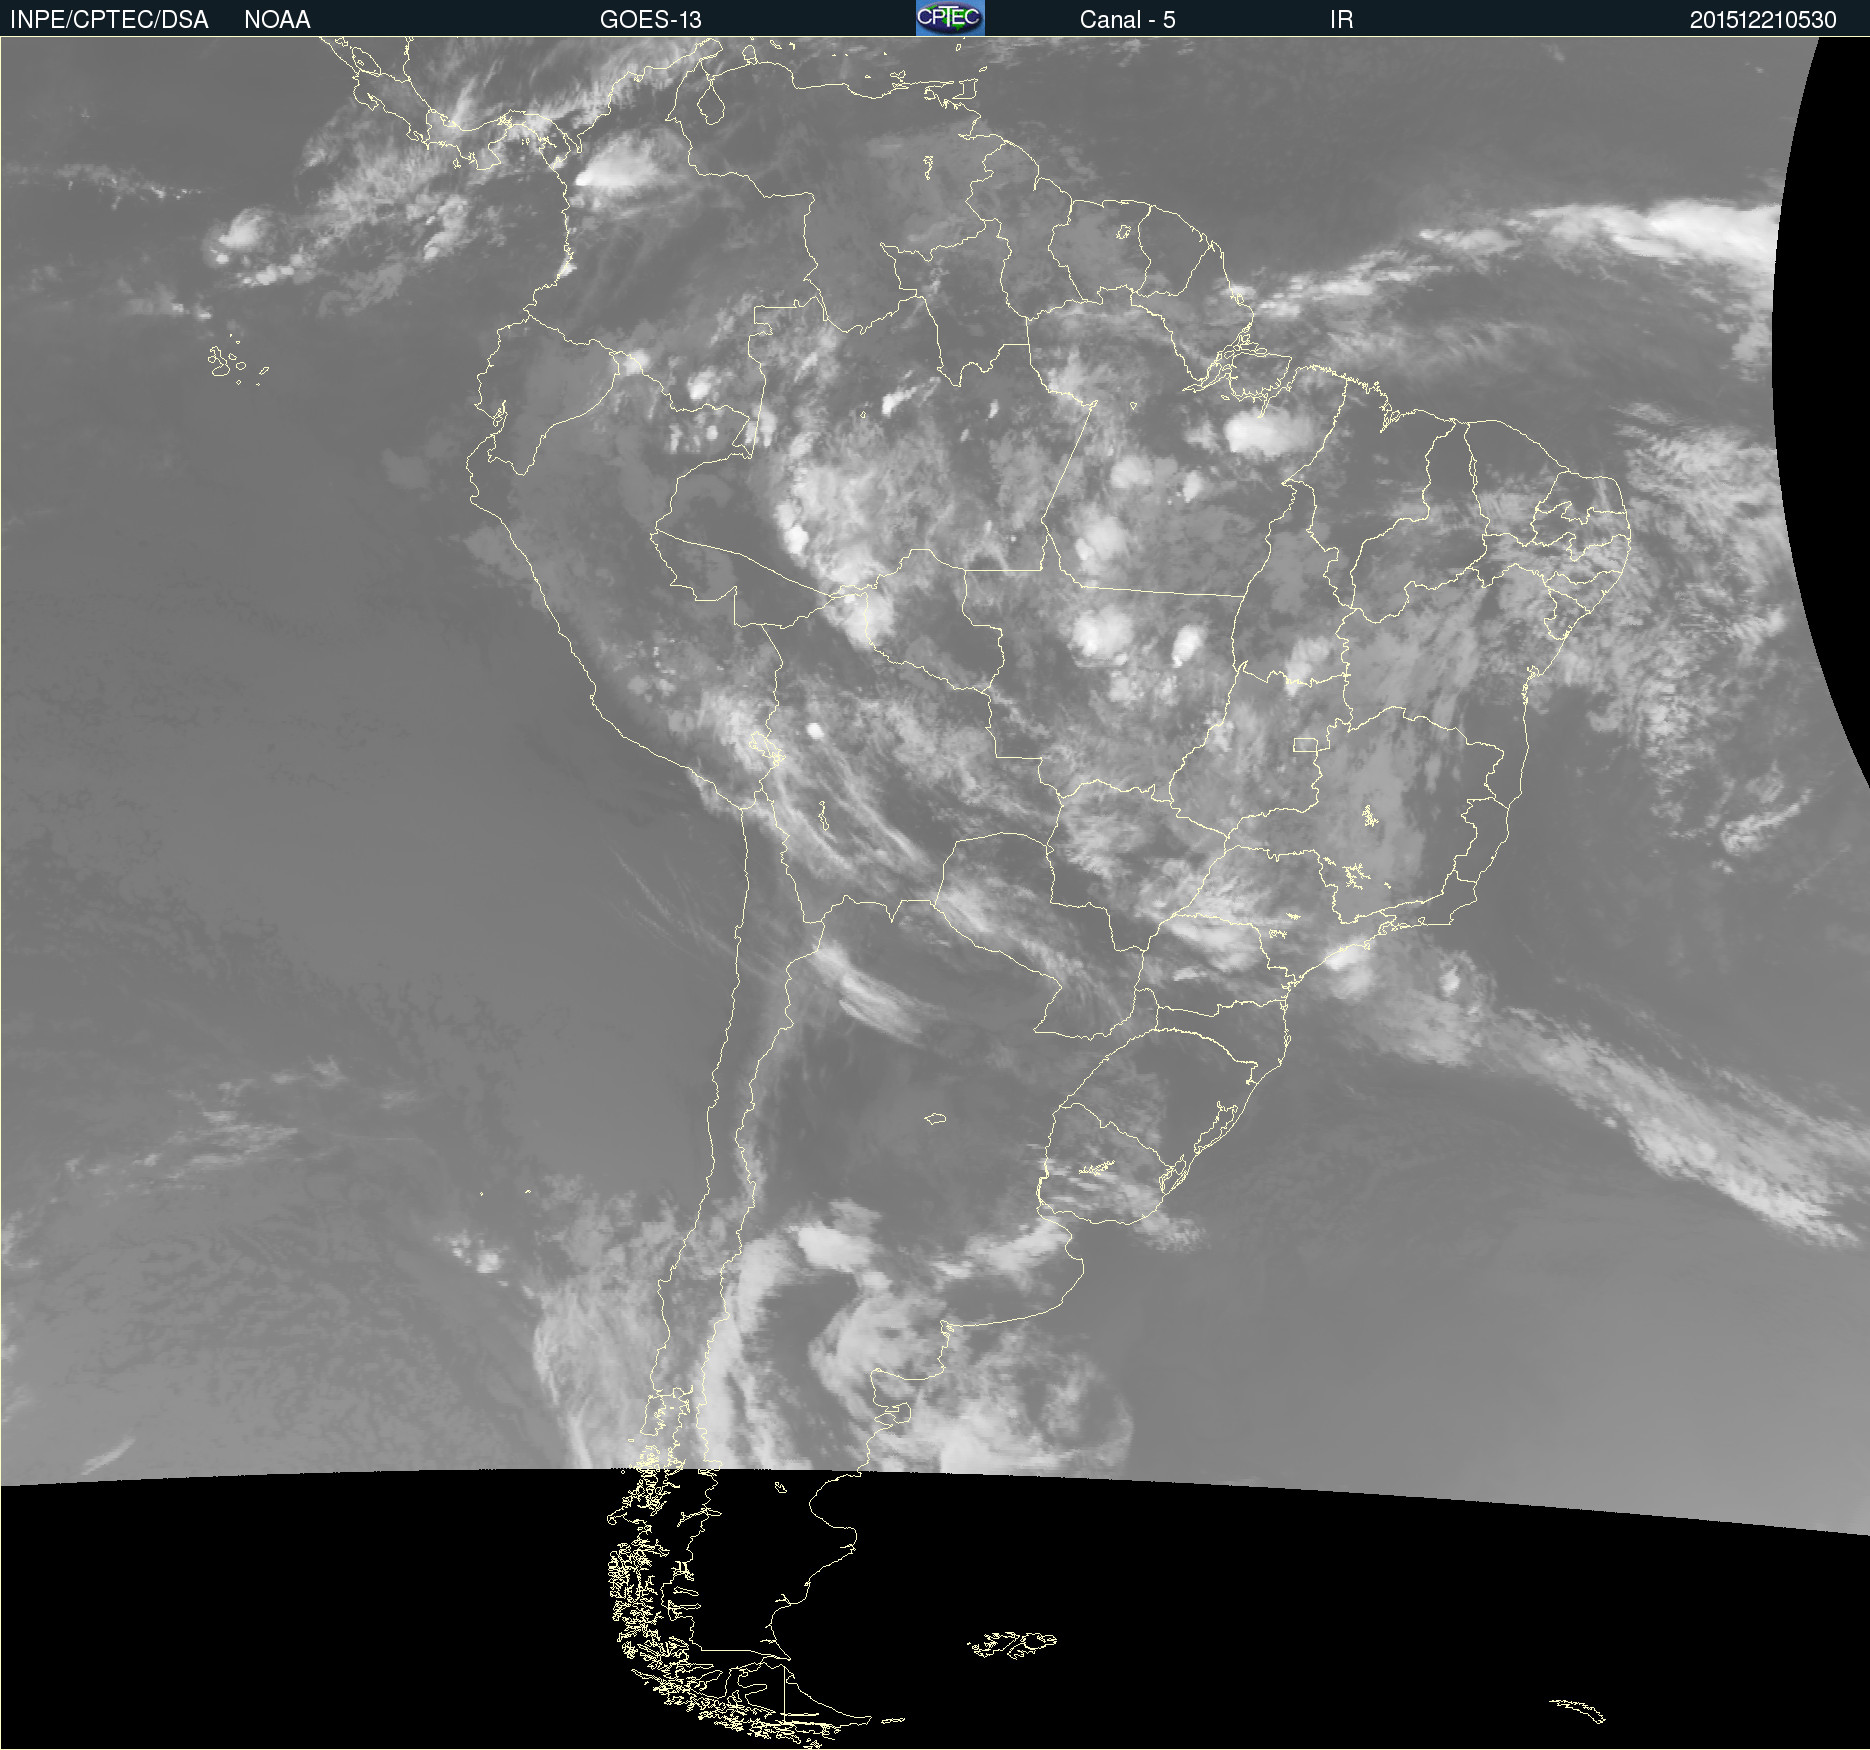The height and width of the screenshot is (1750, 1870).
Task: Click the IR channel label
Action: 1341,20
